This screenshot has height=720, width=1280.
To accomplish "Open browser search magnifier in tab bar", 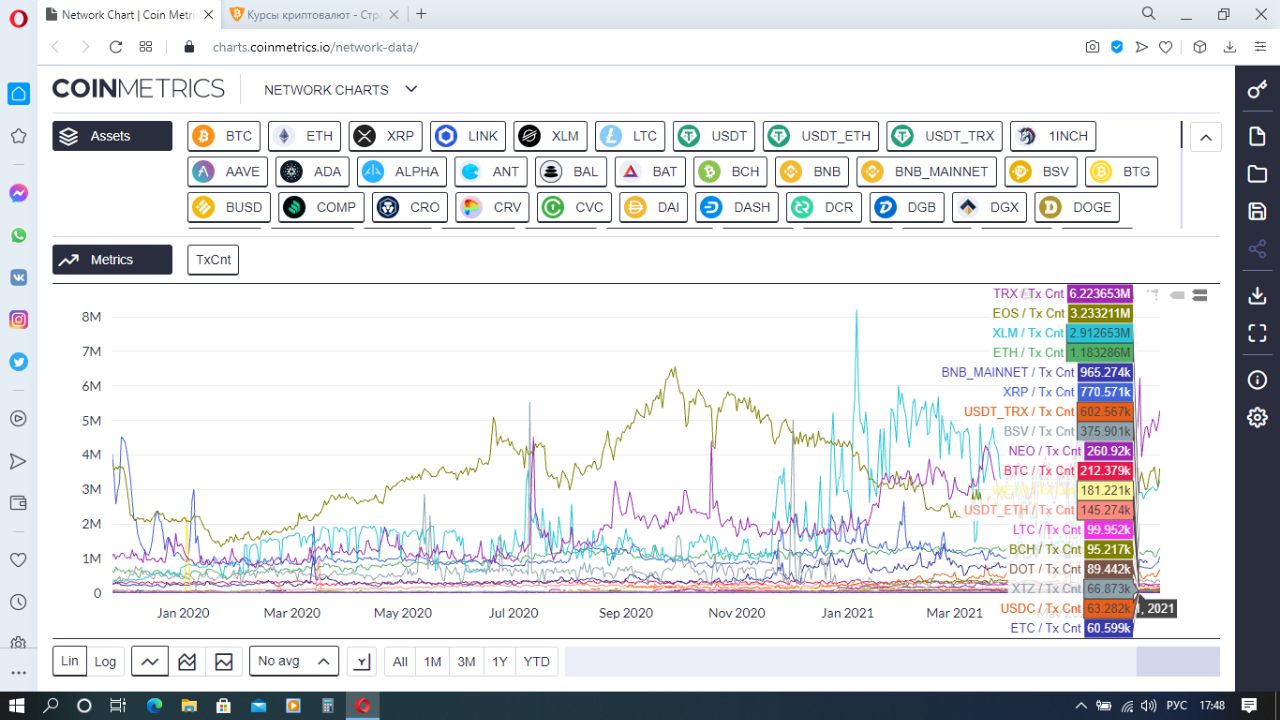I will pos(1150,14).
